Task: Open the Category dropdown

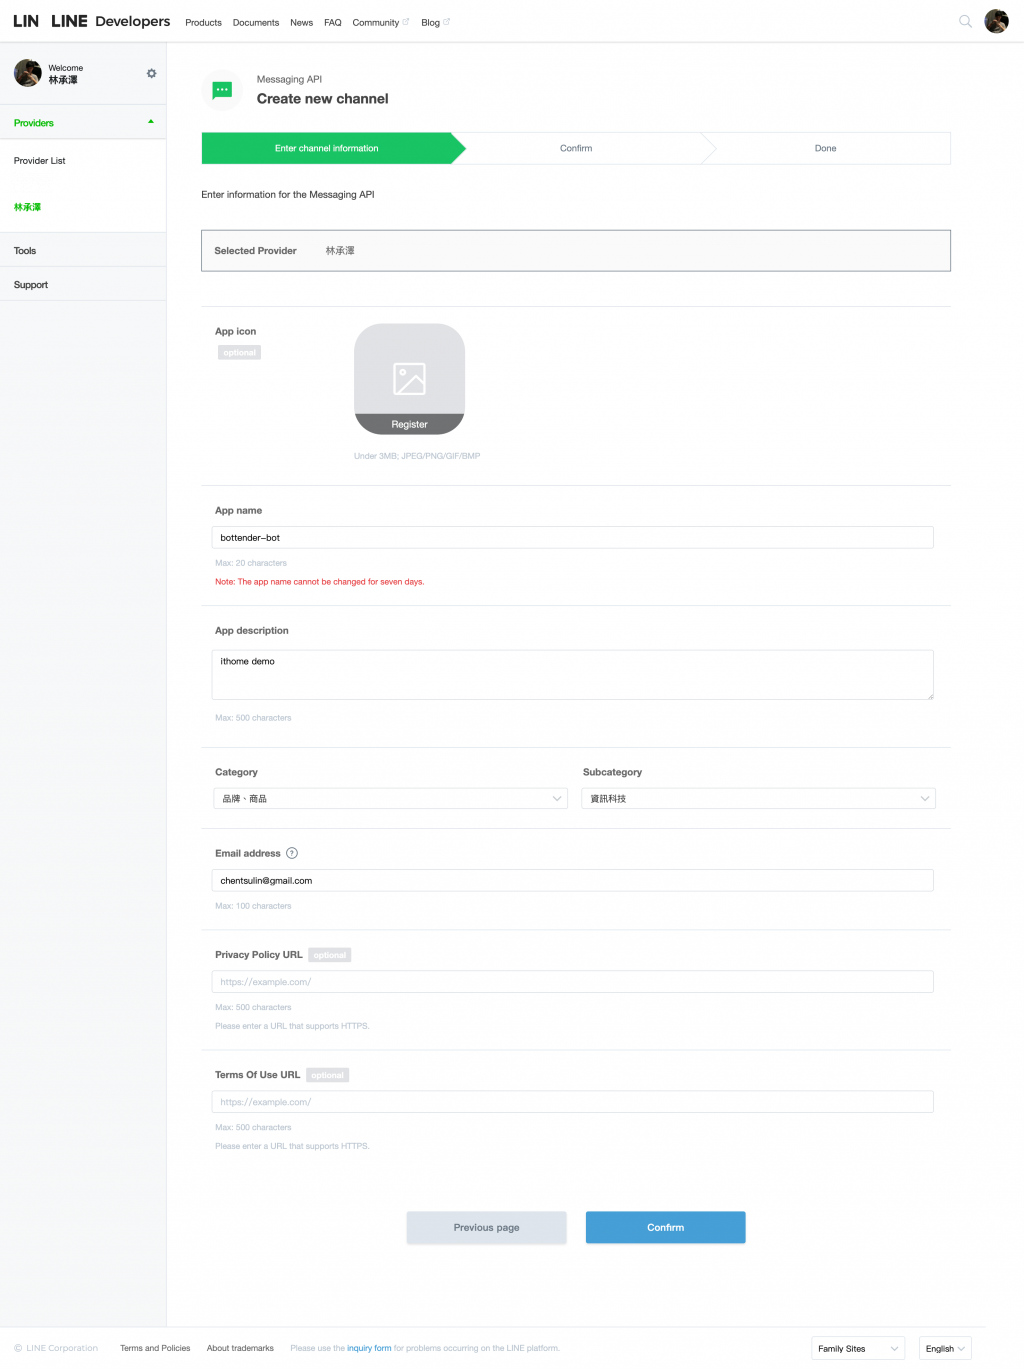Action: click(x=390, y=798)
